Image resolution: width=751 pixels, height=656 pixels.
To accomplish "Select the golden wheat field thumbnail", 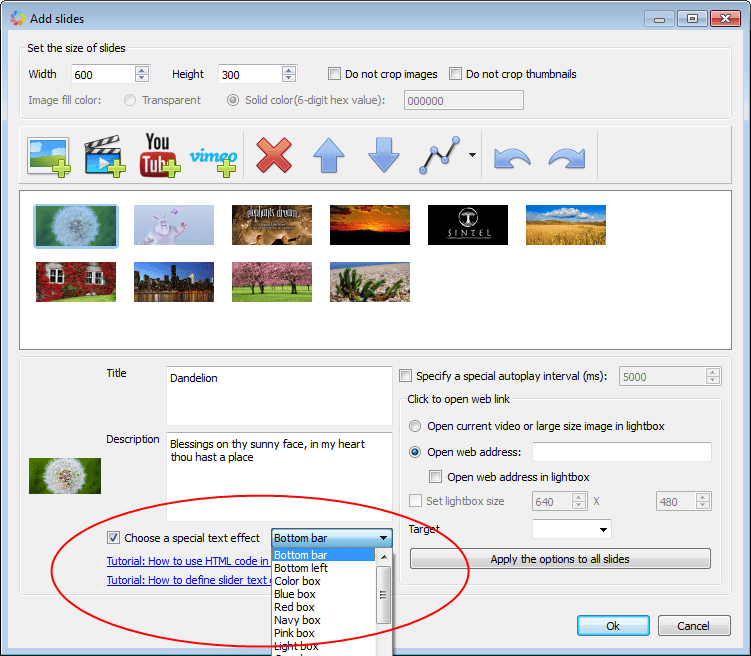I will tap(566, 225).
